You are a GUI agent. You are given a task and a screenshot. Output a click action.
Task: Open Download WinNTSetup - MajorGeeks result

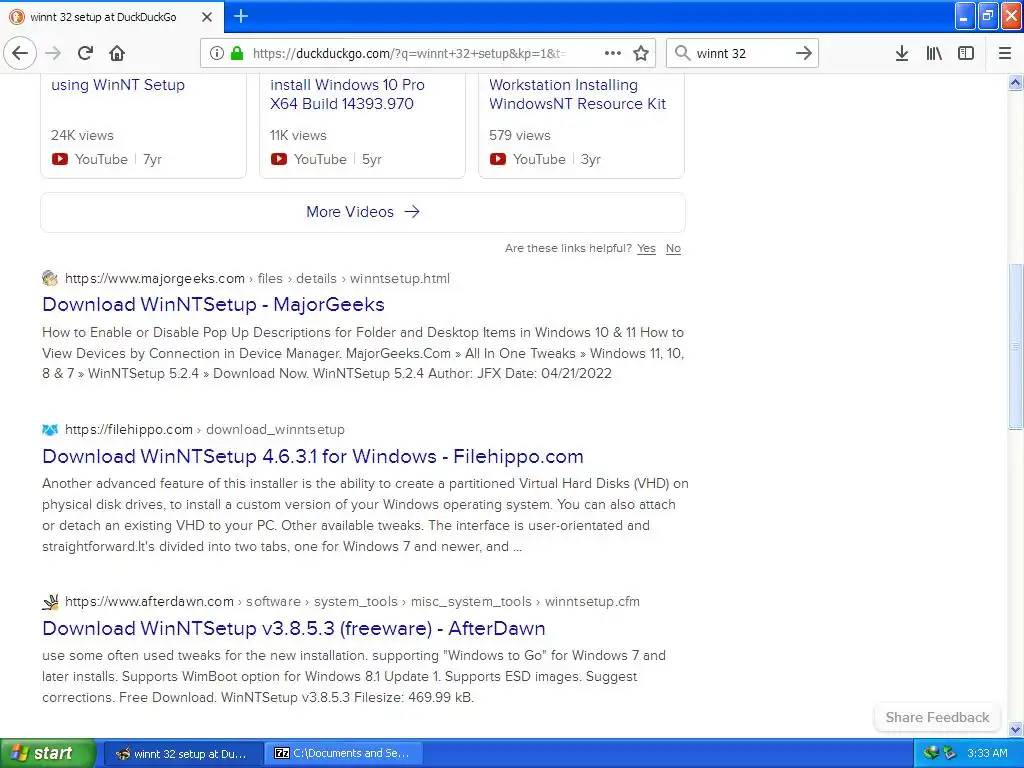214,304
